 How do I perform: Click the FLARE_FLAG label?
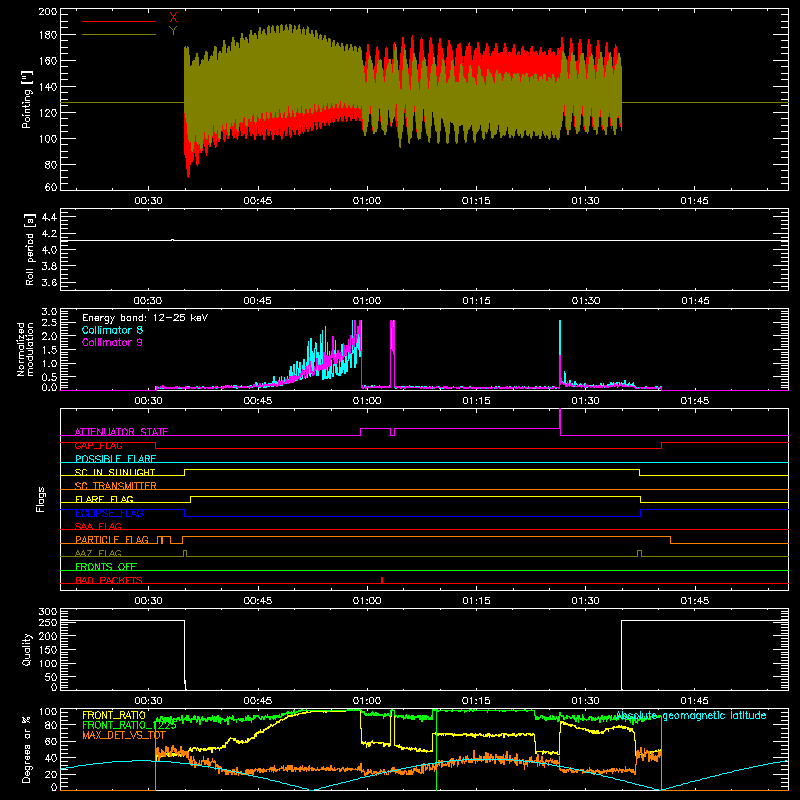(104, 499)
